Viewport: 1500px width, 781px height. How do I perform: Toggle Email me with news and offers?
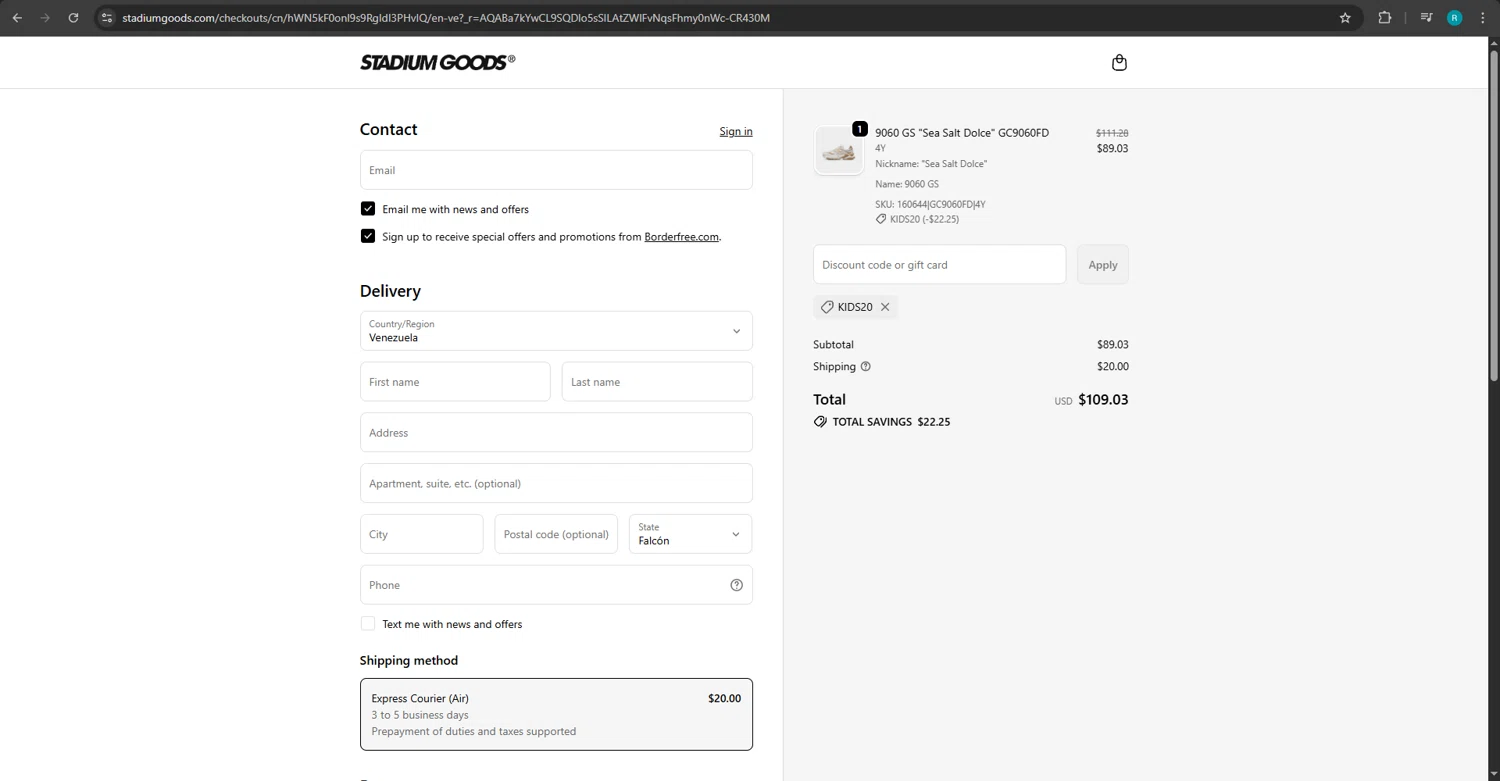(368, 209)
